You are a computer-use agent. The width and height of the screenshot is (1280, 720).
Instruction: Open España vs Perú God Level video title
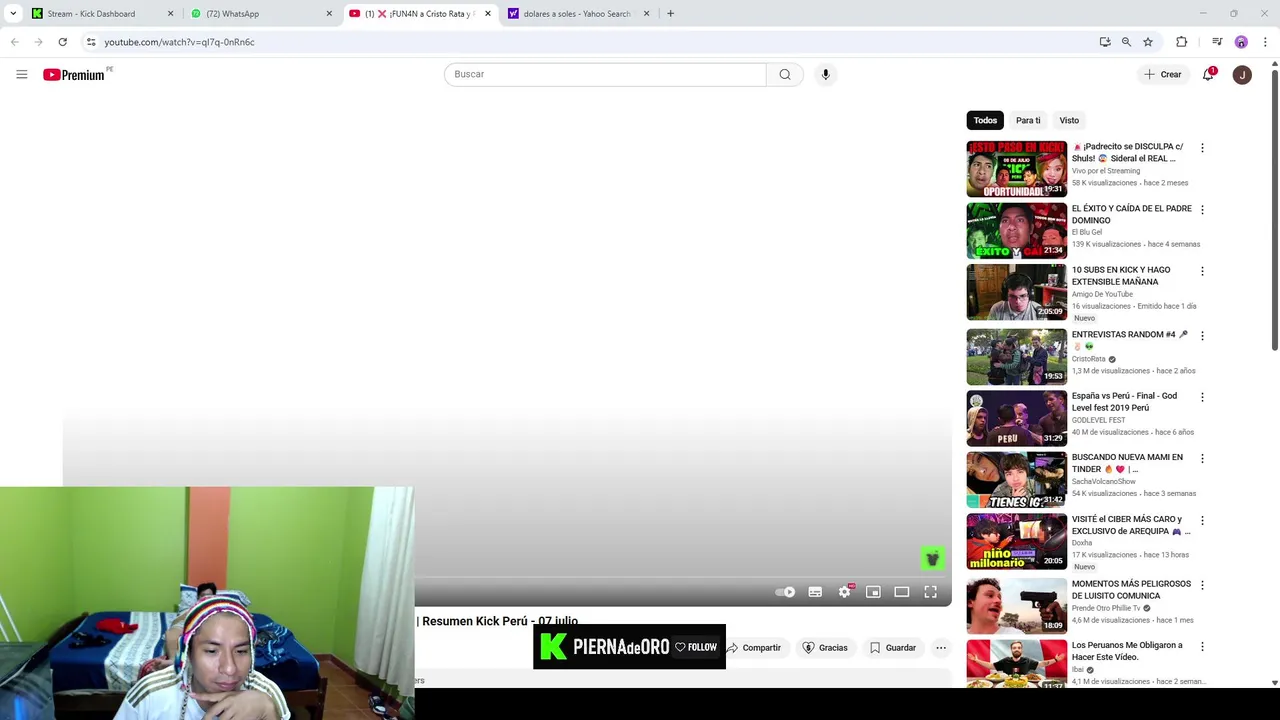tap(1124, 402)
